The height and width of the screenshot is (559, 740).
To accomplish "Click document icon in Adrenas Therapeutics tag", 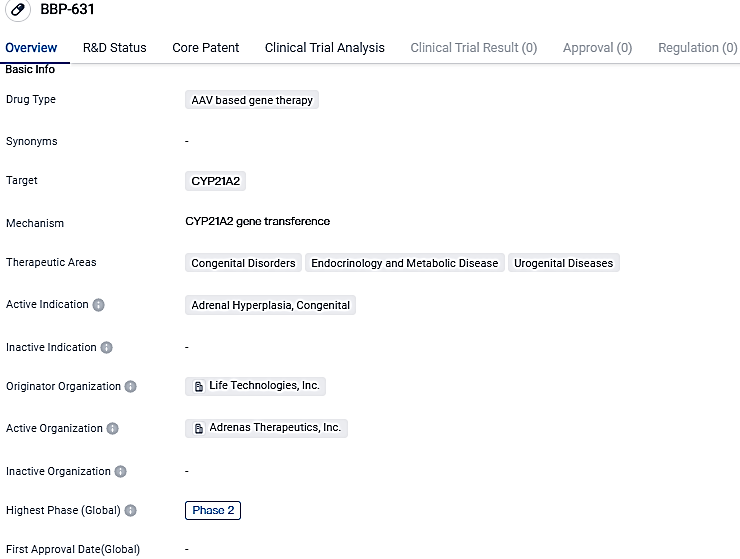I will (199, 428).
